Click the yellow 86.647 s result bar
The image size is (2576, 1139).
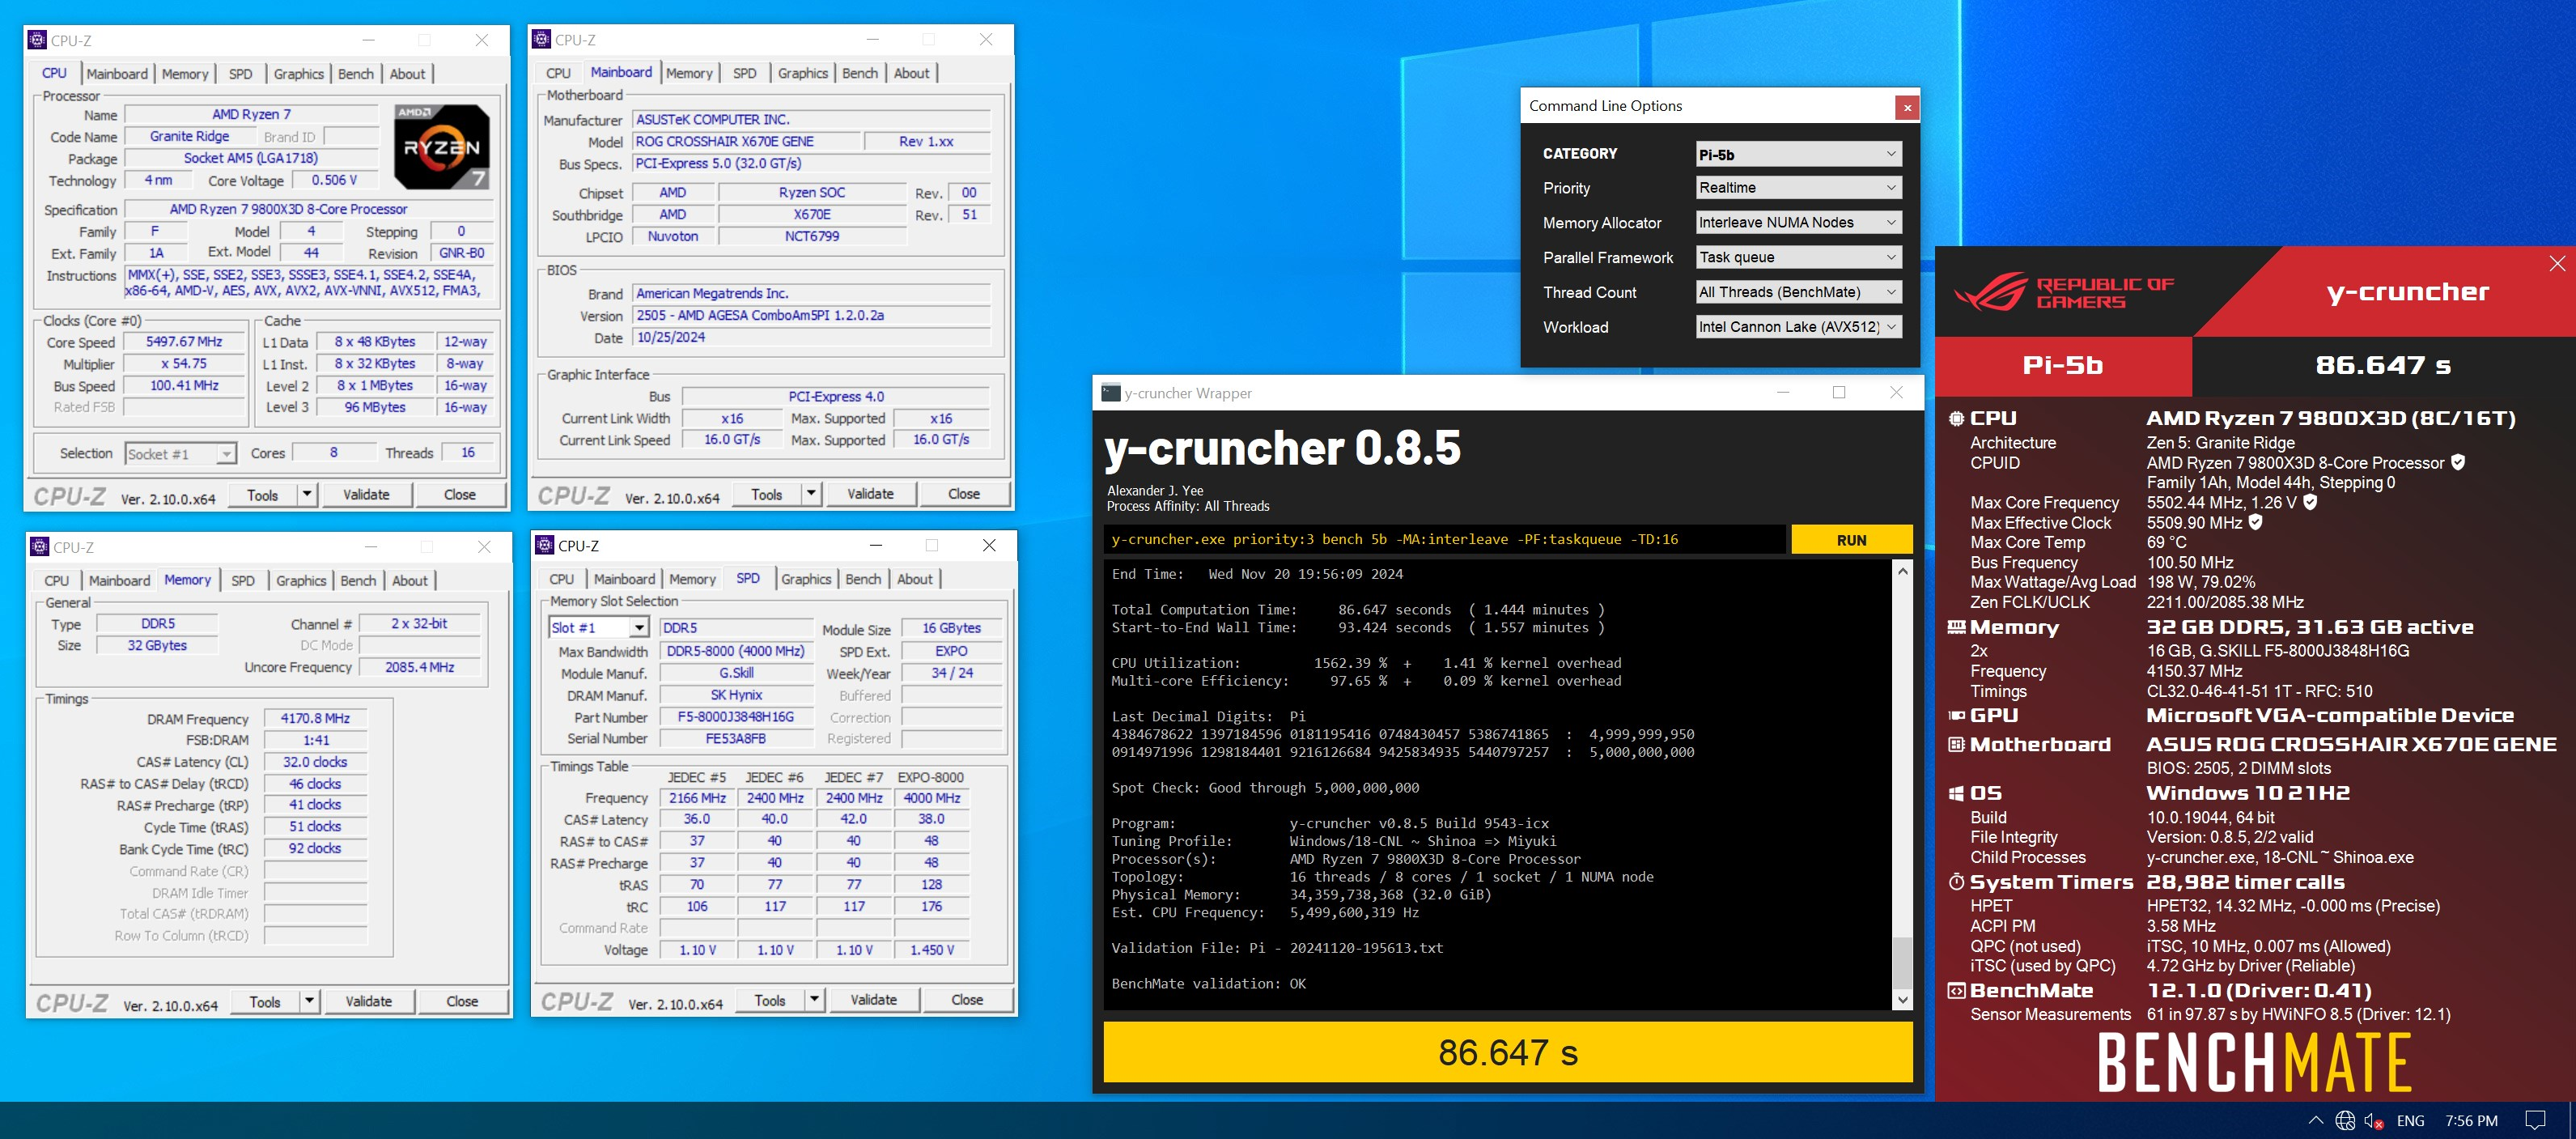(x=1508, y=1052)
